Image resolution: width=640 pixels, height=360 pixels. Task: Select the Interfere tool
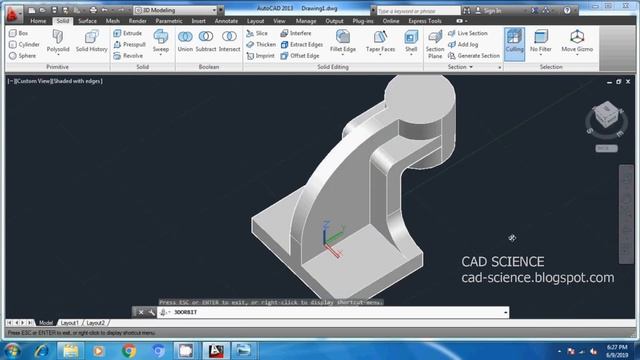tap(296, 33)
